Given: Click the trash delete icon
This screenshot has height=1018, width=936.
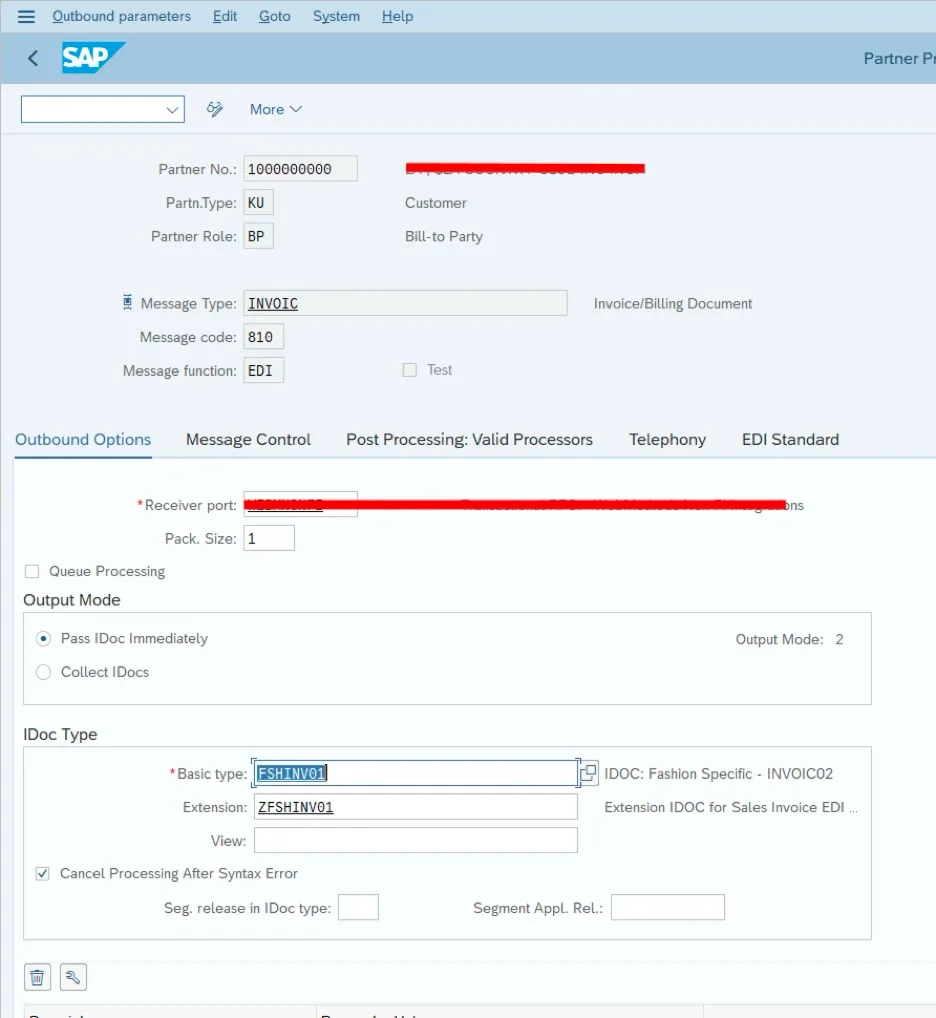Looking at the screenshot, I should tap(37, 977).
